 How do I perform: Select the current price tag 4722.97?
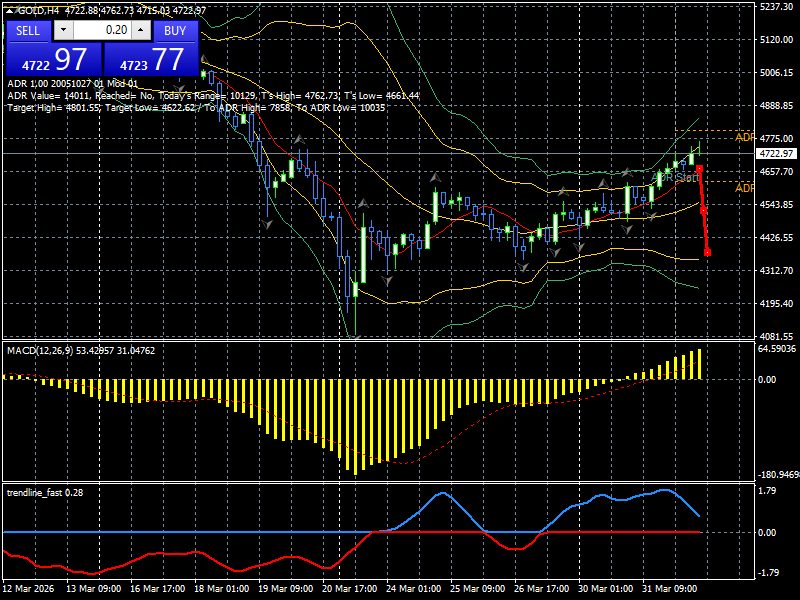(x=776, y=154)
